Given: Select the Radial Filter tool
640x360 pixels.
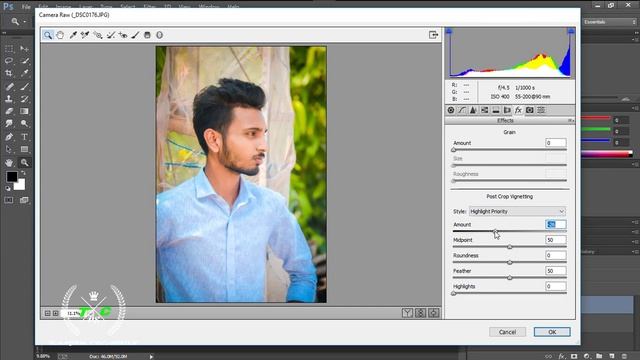Looking at the screenshot, I should pyautogui.click(x=160, y=35).
